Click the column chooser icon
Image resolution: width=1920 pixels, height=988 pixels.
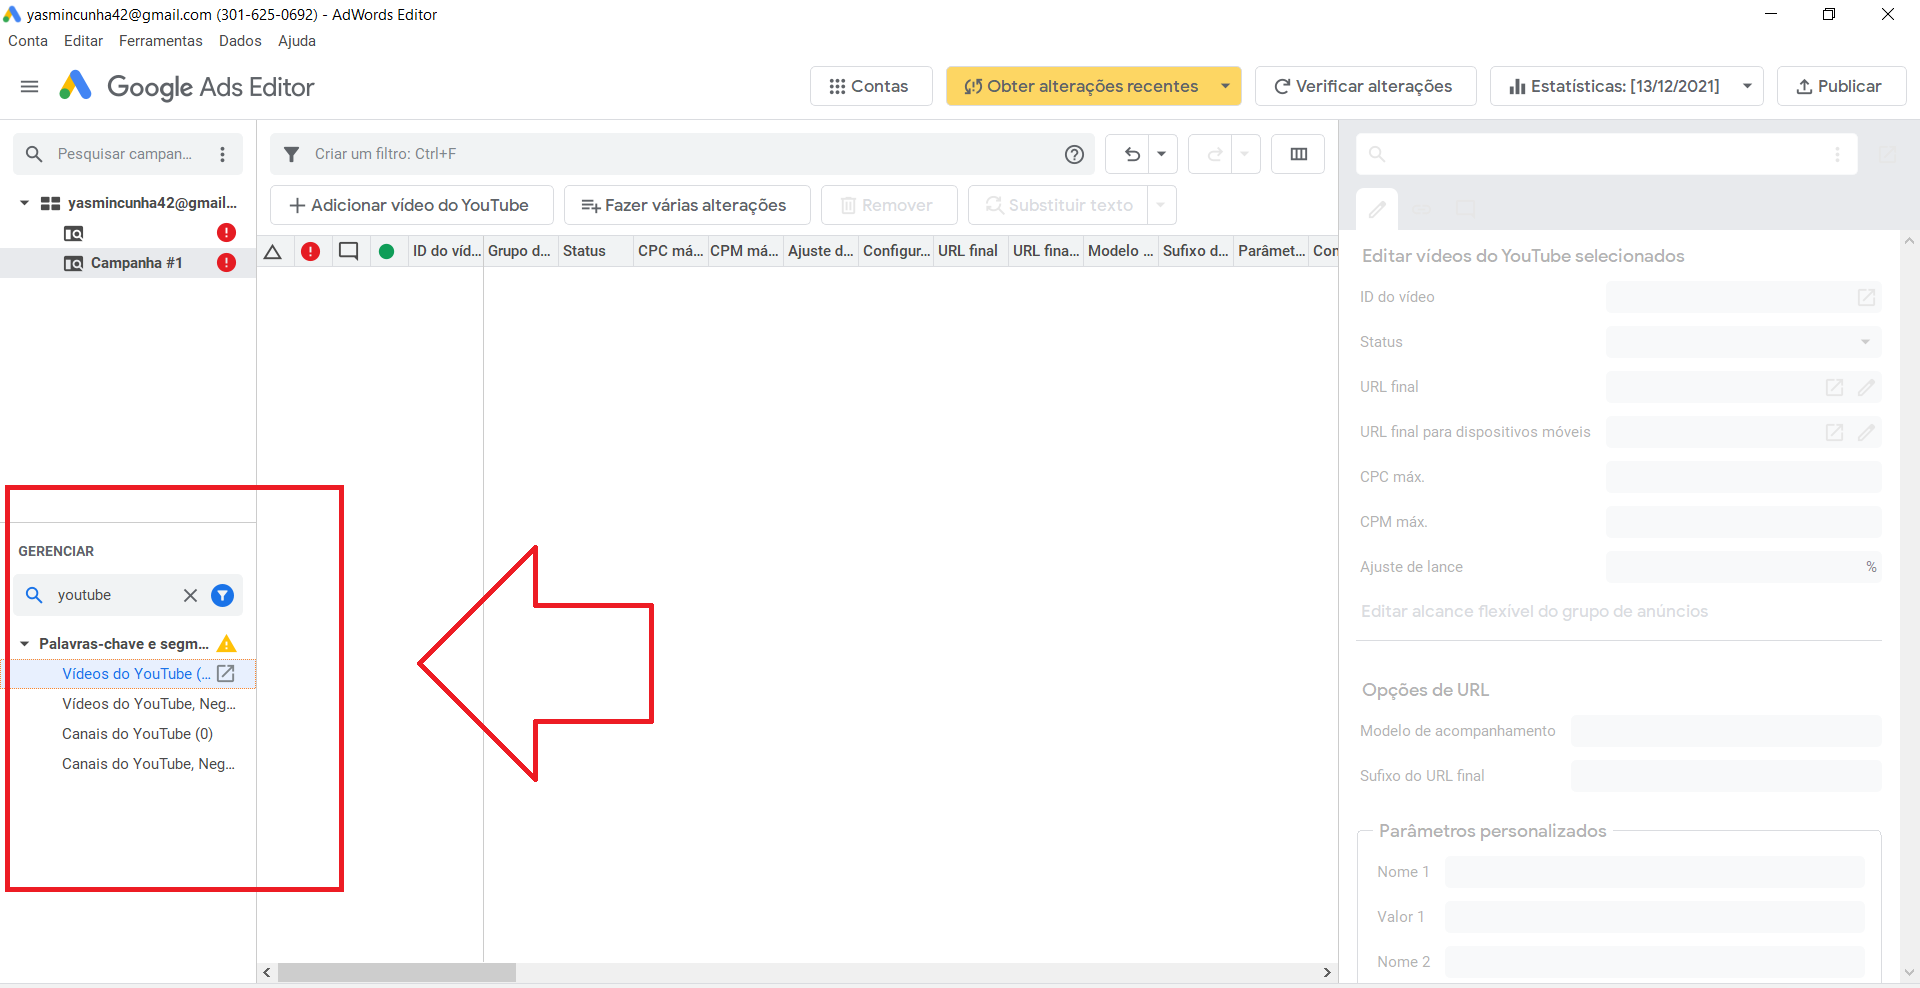click(x=1298, y=154)
